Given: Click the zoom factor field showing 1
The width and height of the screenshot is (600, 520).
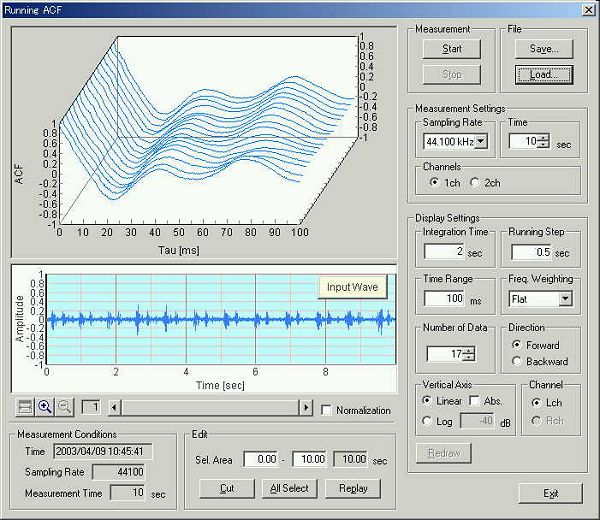Looking at the screenshot, I should click(91, 407).
